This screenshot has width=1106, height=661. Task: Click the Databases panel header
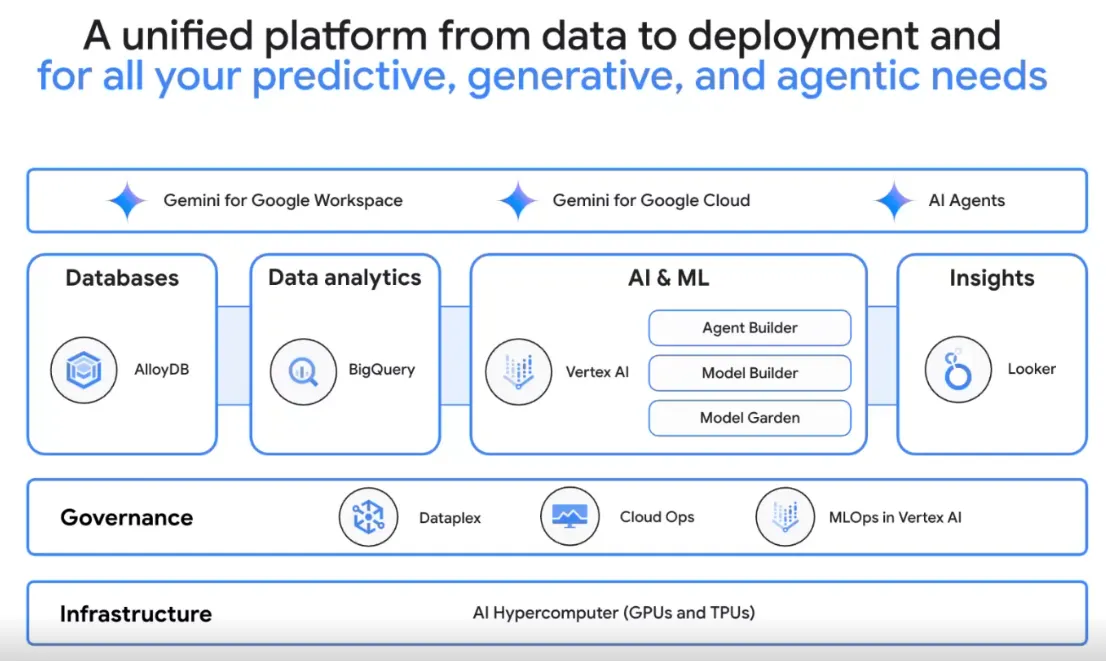pyautogui.click(x=122, y=278)
